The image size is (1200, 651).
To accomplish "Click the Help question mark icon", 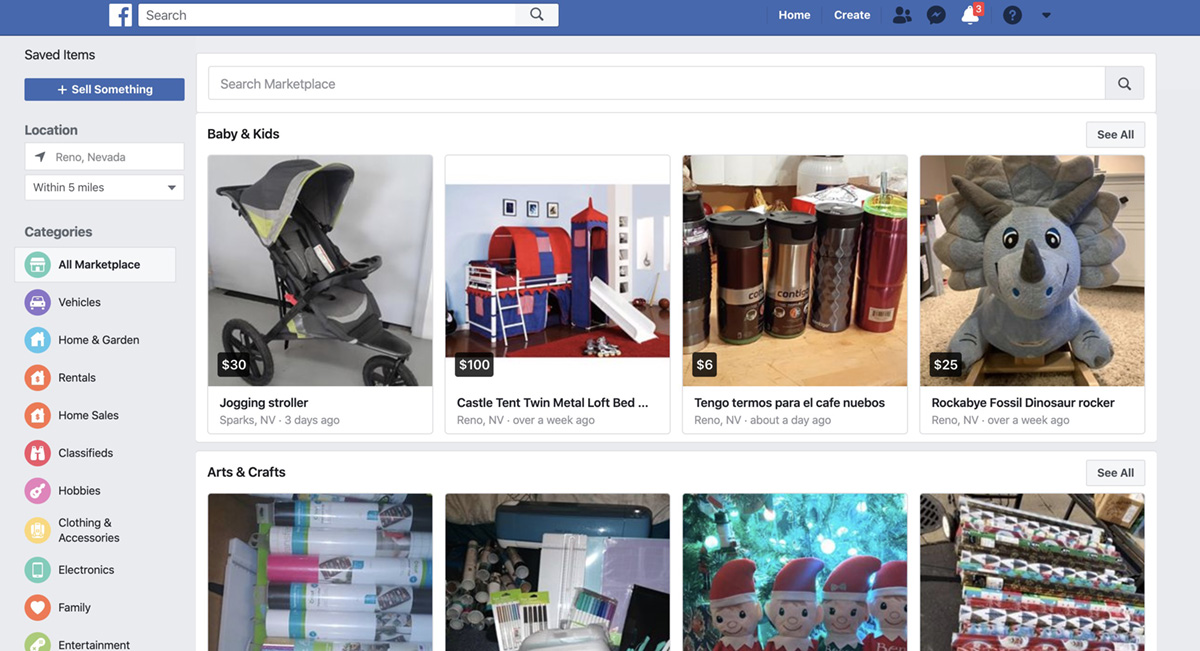I will [x=1012, y=15].
